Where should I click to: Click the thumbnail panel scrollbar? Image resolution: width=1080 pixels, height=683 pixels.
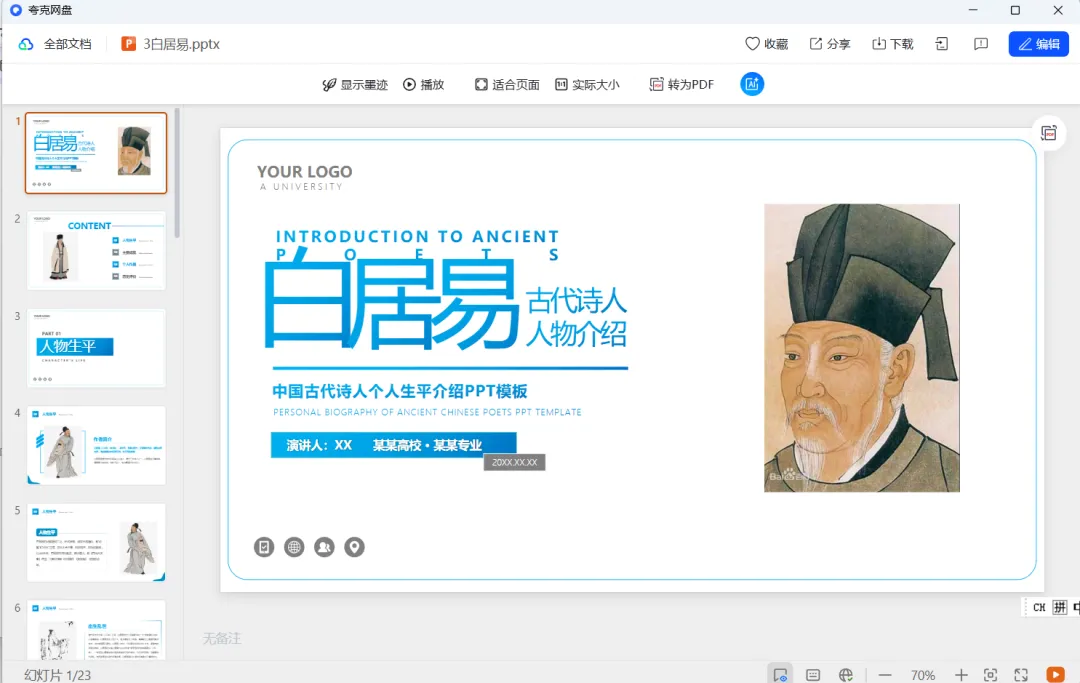point(177,172)
